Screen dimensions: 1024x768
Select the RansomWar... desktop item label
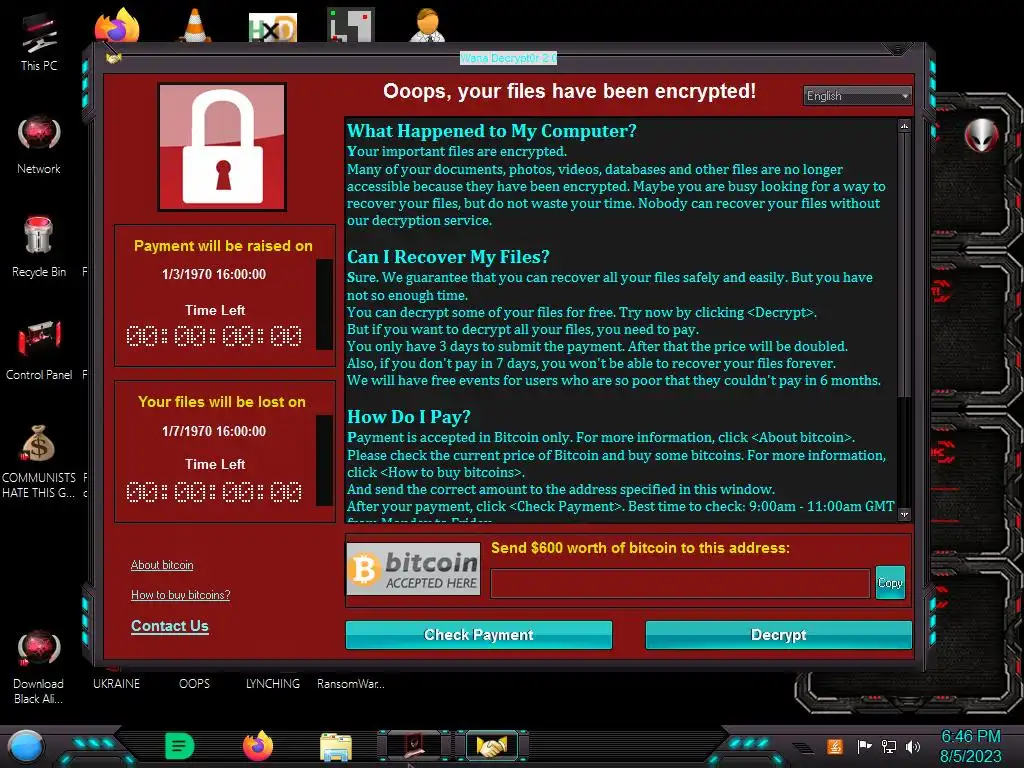(351, 684)
